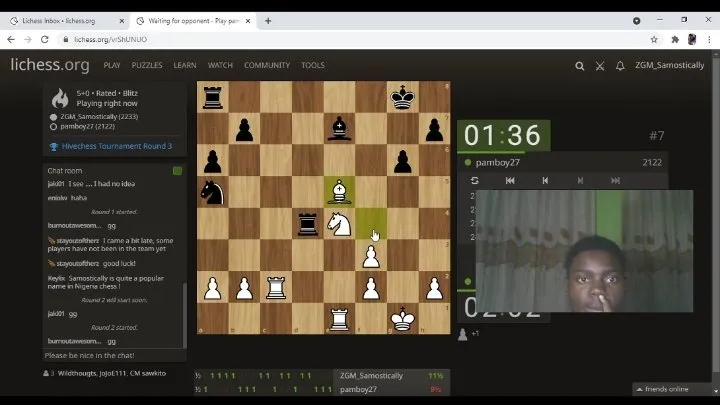
Task: Click the chat room scrollbar
Action: [185, 315]
